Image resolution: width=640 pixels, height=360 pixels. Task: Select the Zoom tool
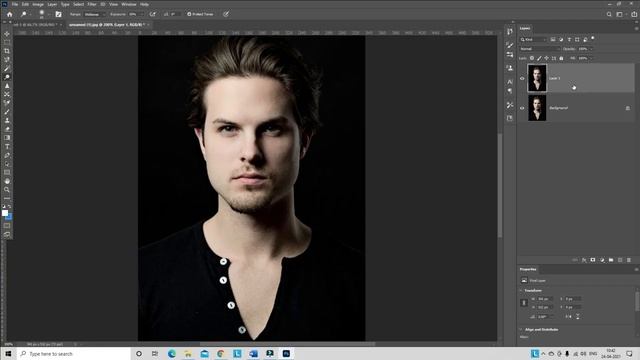(x=7, y=189)
